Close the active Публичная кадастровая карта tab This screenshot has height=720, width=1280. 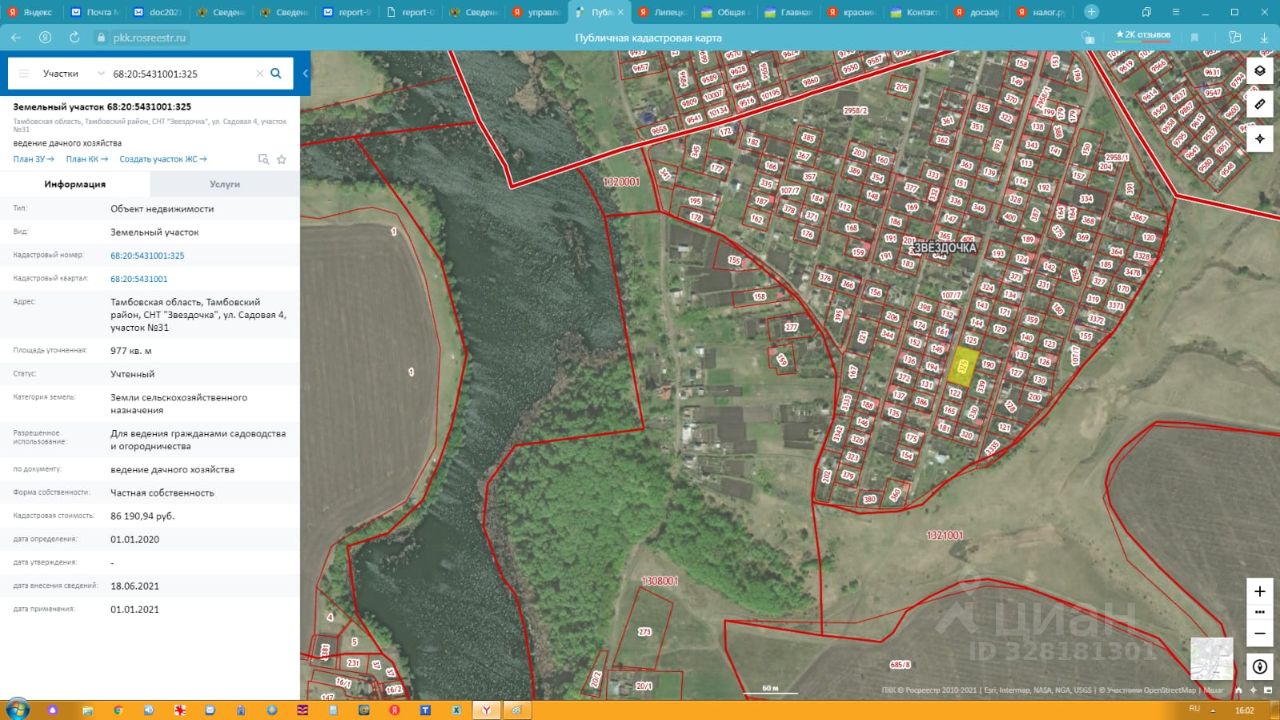620,12
